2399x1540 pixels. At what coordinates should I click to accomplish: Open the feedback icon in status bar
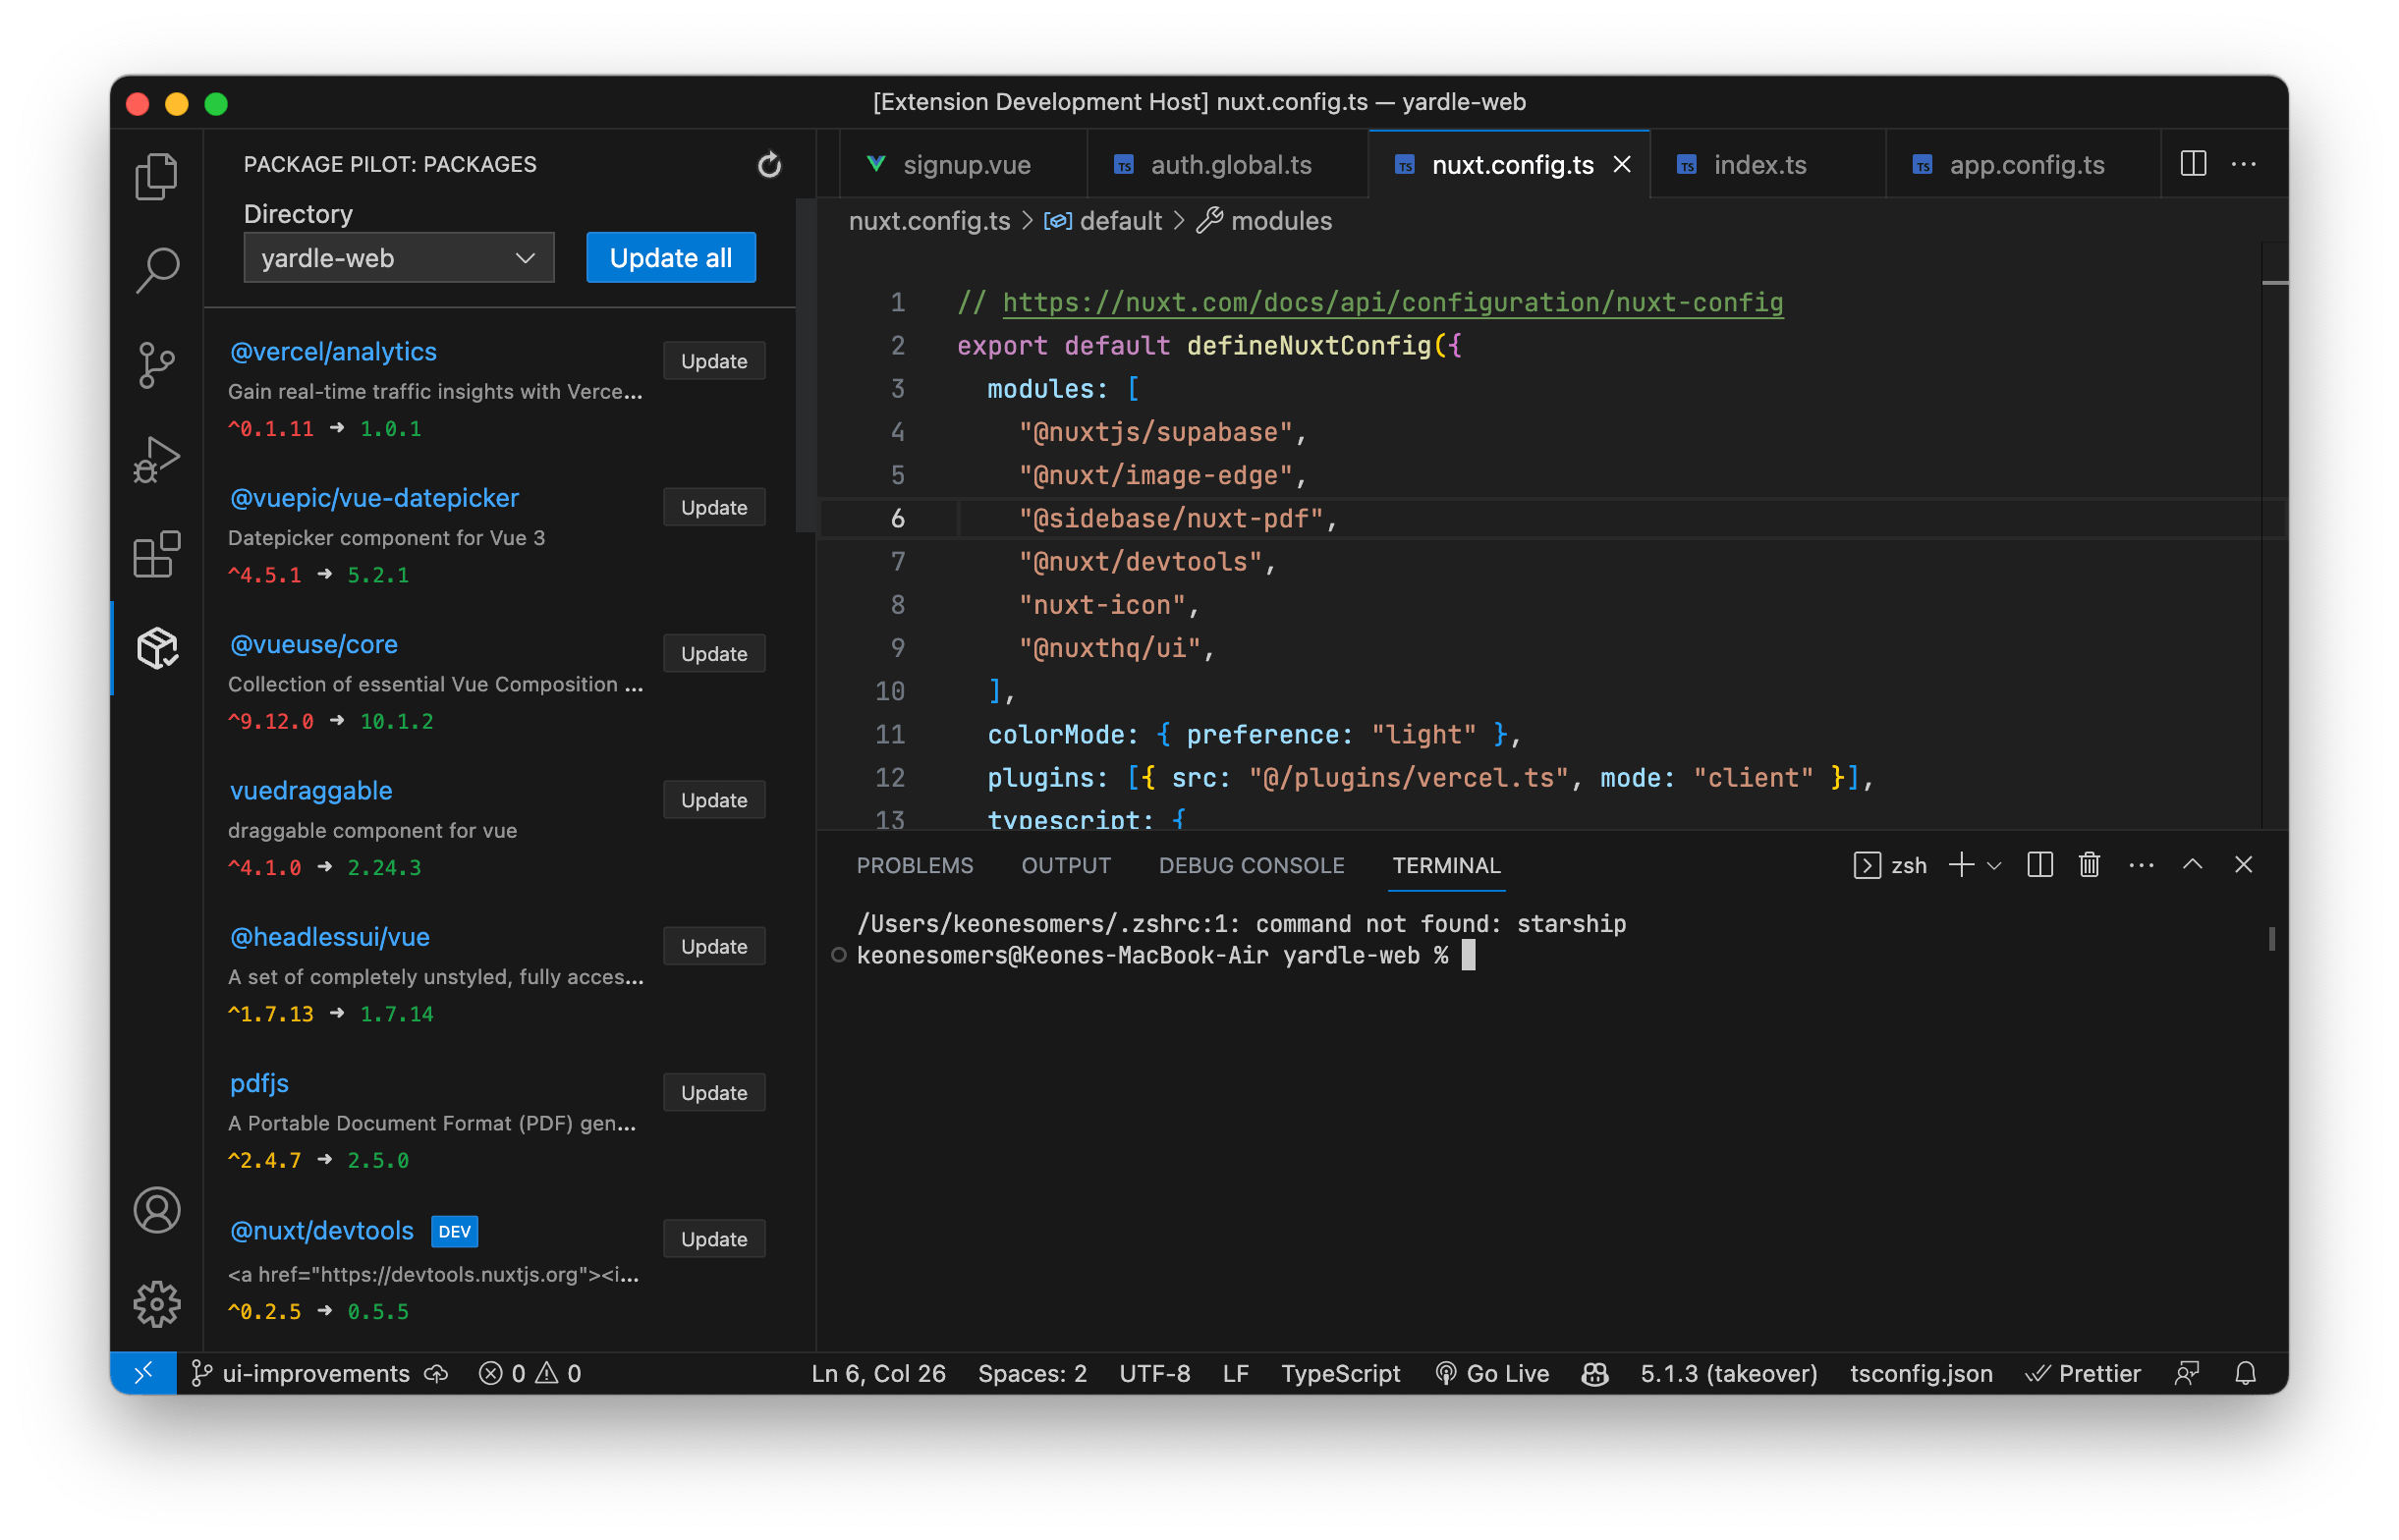point(2186,1374)
